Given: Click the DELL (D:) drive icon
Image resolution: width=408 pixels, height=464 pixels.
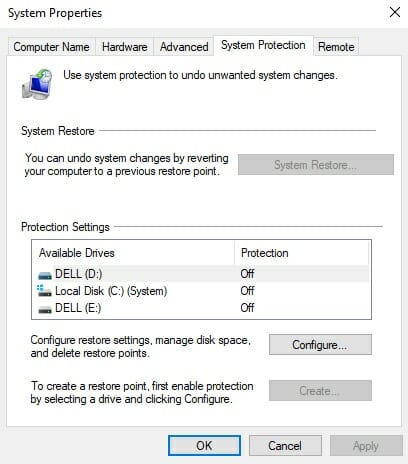Looking at the screenshot, I should (45, 275).
